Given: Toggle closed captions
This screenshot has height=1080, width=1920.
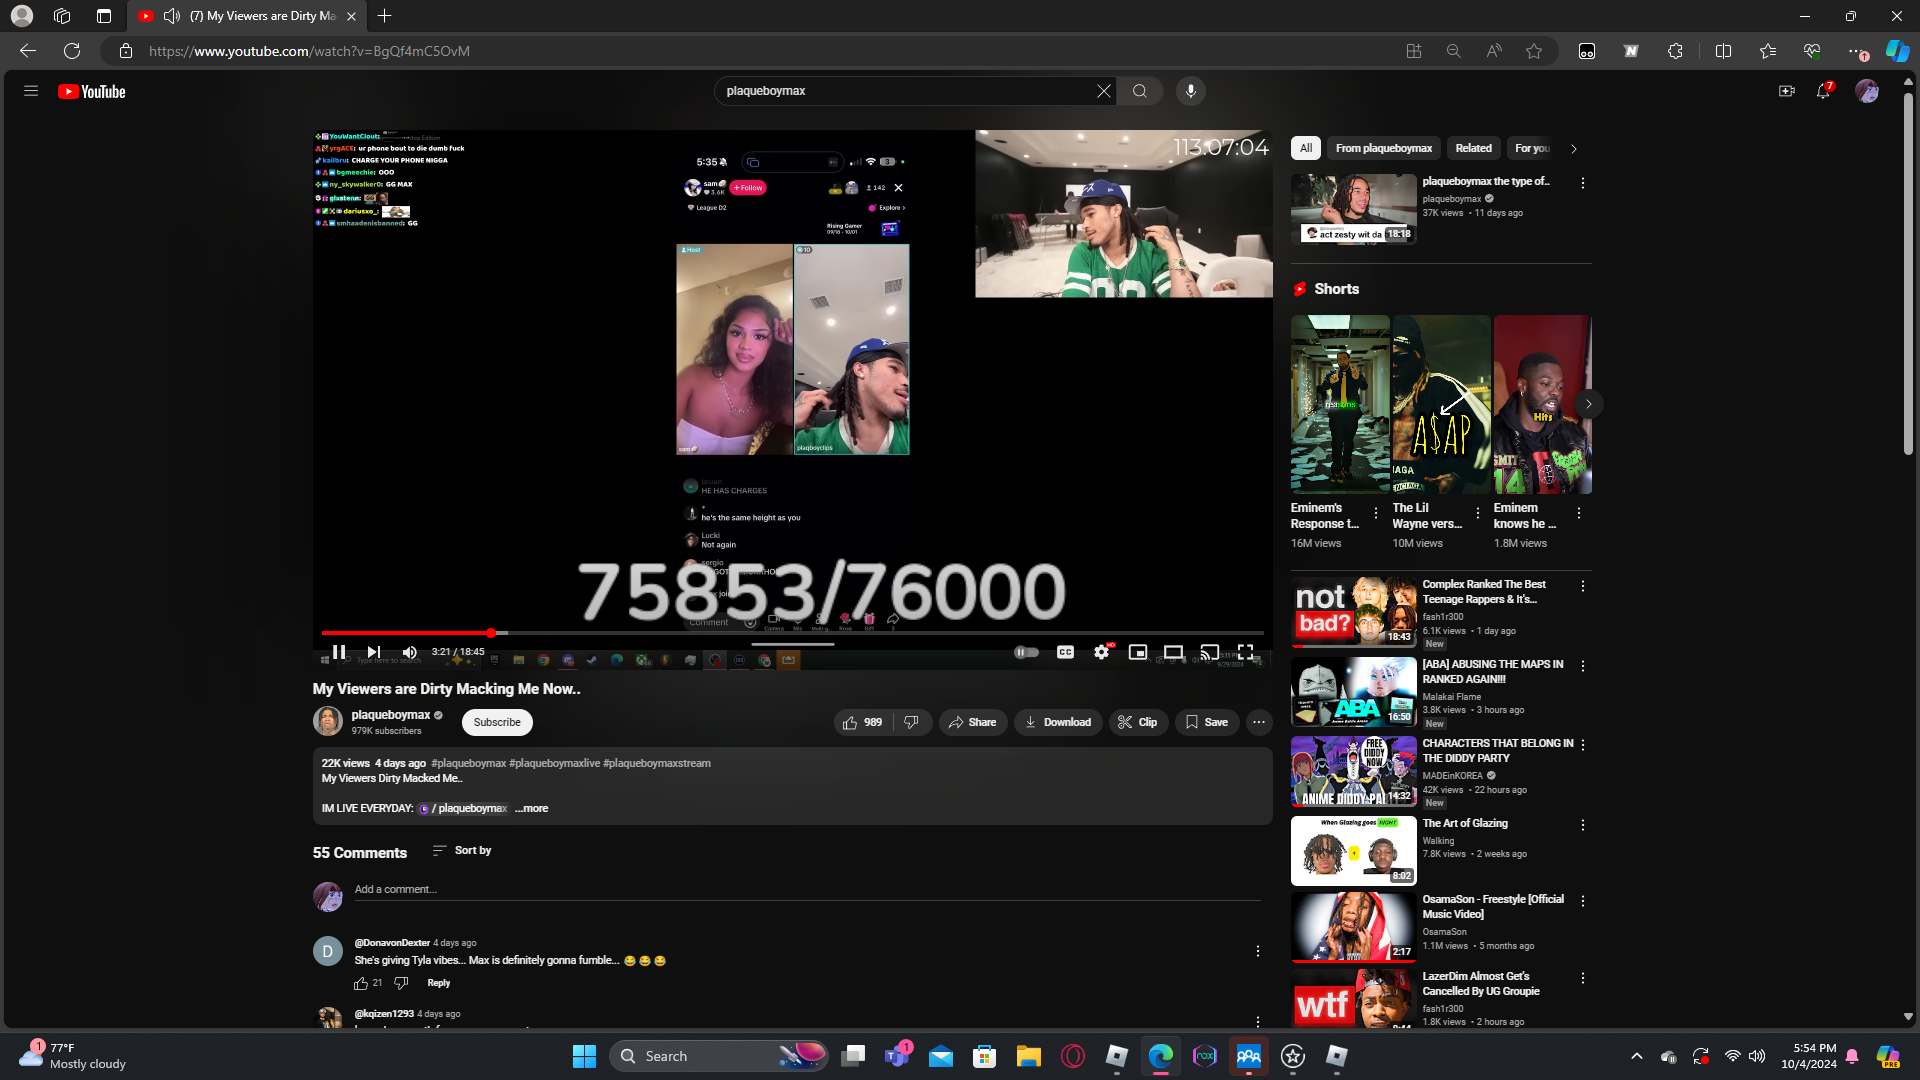Looking at the screenshot, I should pyautogui.click(x=1065, y=652).
